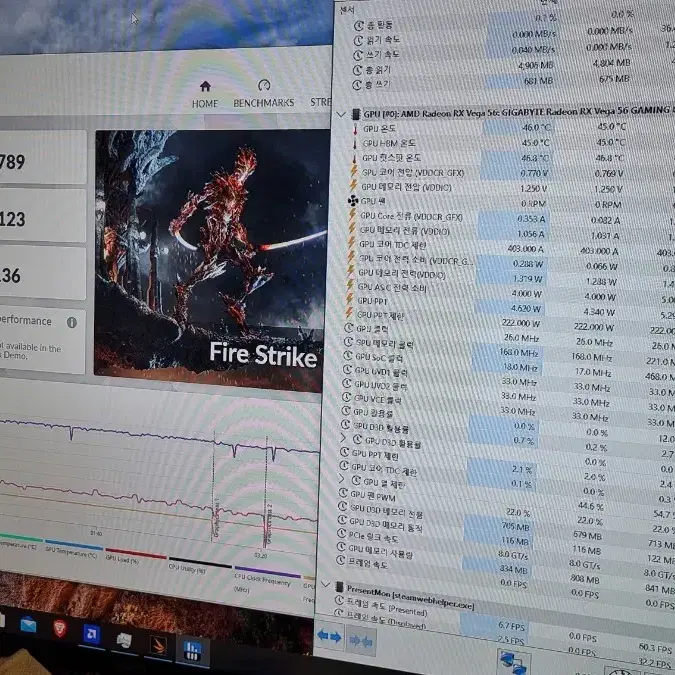Screen dimensions: 675x675
Task: Open the Mail app from the taskbar
Action: pos(28,625)
